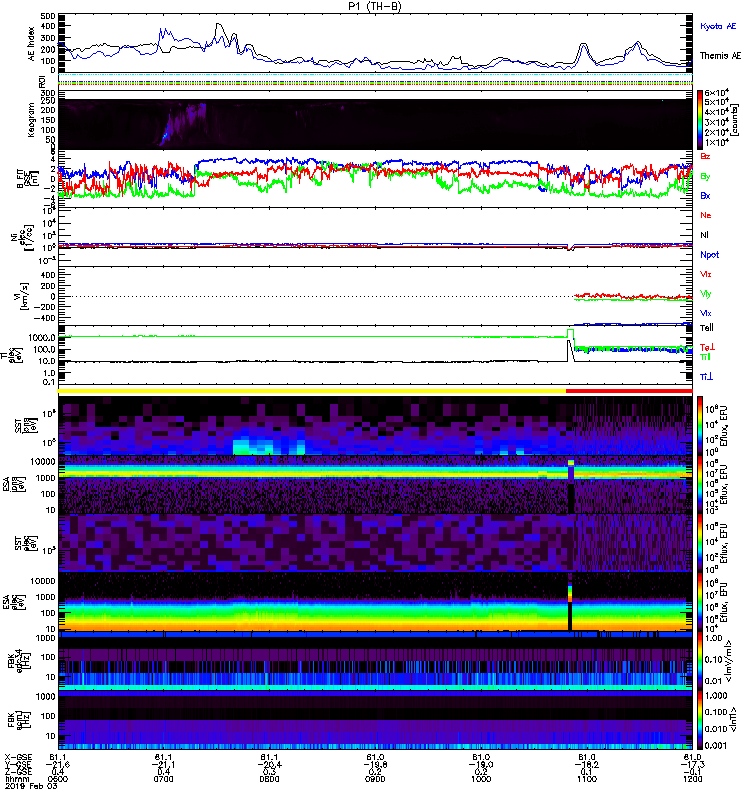The width and height of the screenshot is (750, 800).
Task: Click the ESA elec [eV] axis label
Action: [x=13, y=602]
